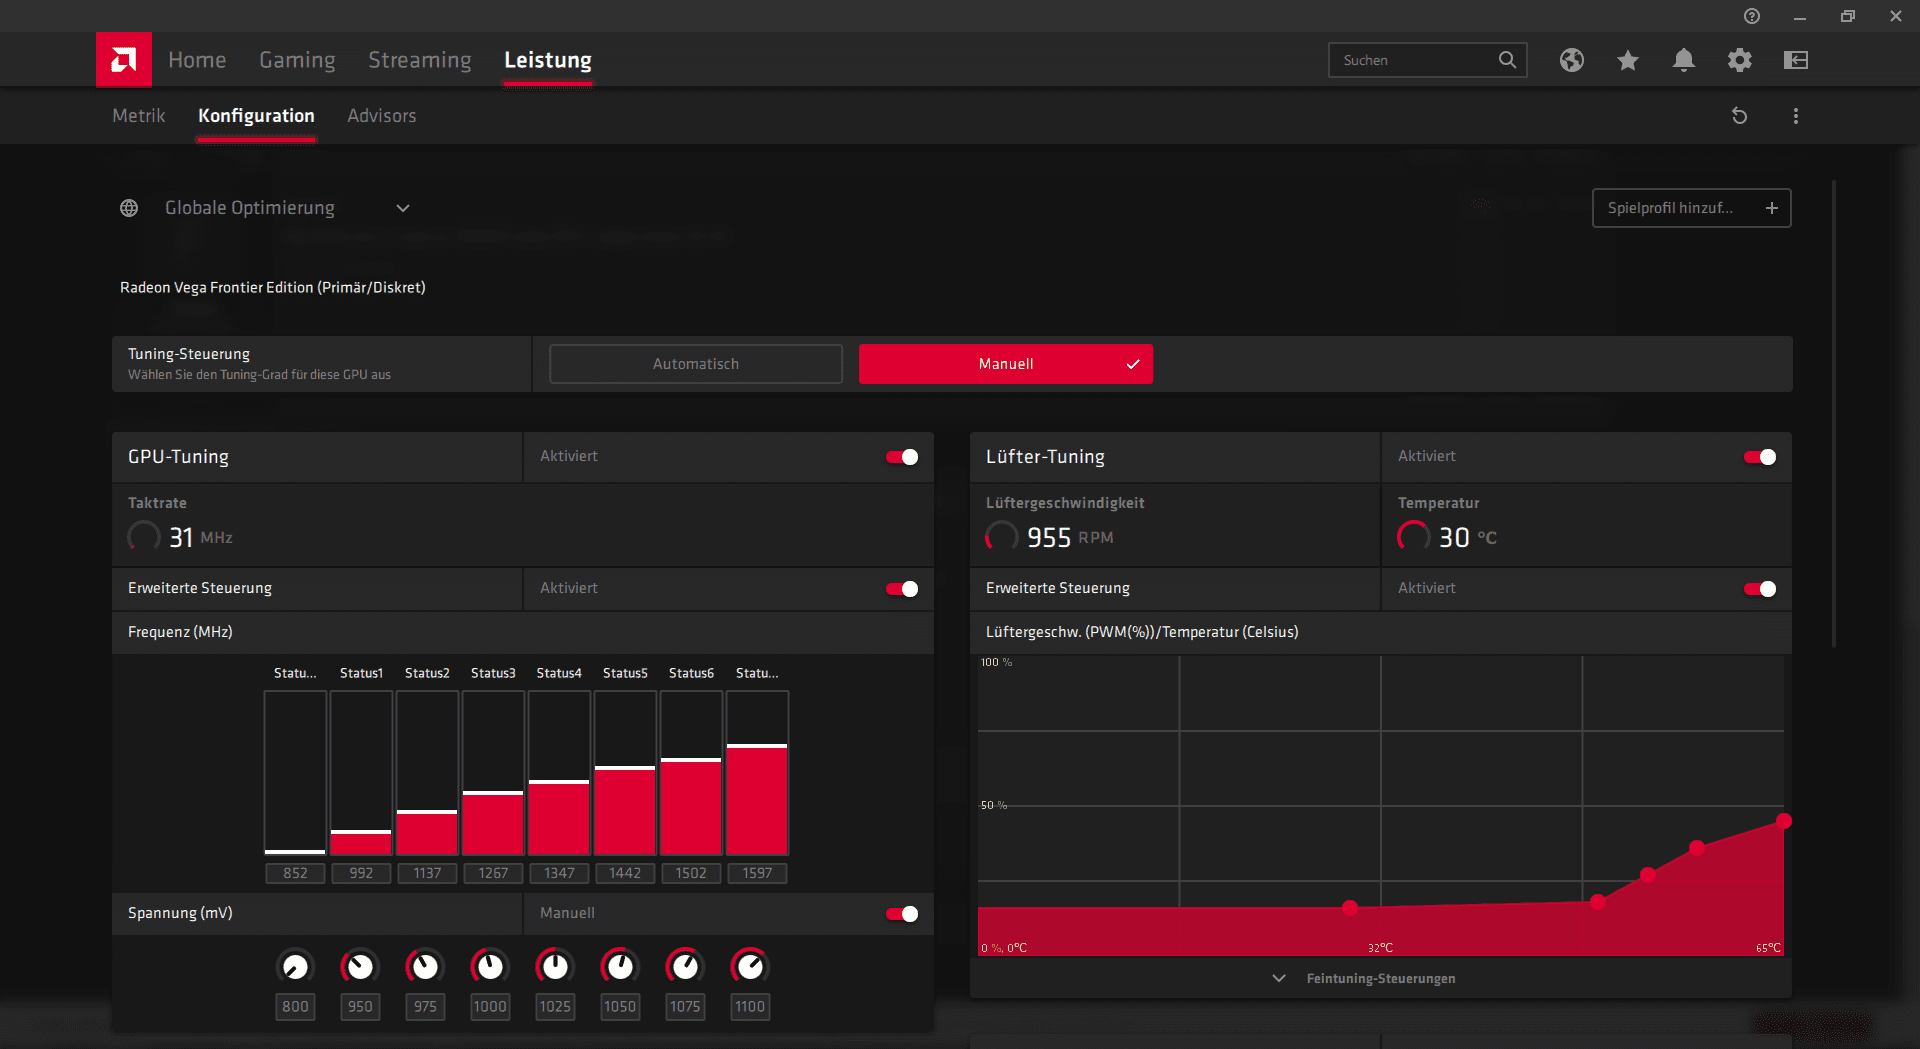Click the help question mark icon
The image size is (1920, 1049).
(1752, 16)
